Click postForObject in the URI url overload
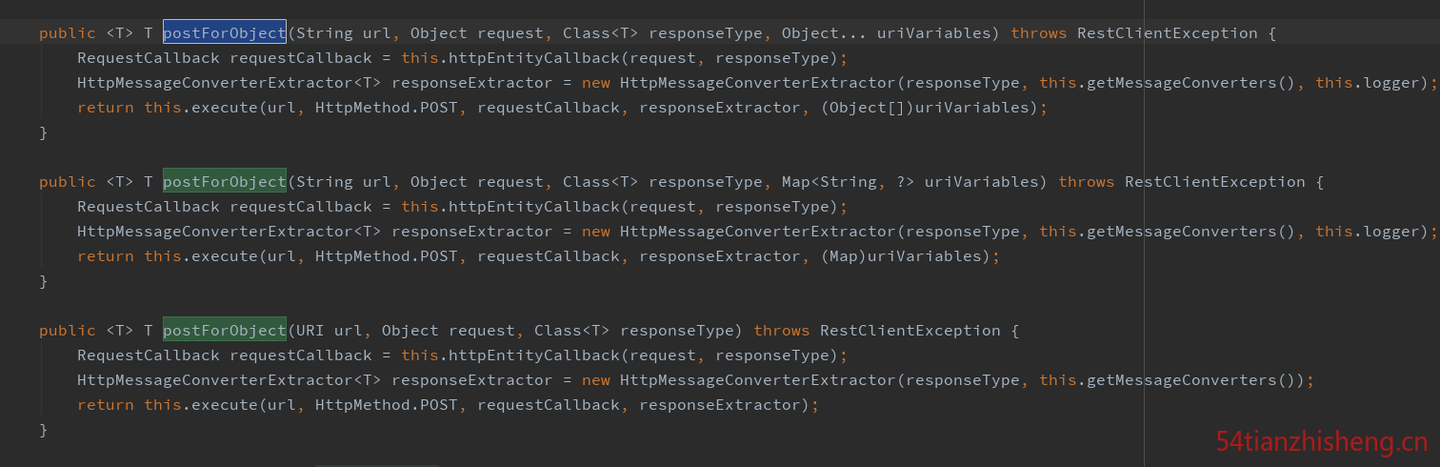1440x467 pixels. click(225, 331)
